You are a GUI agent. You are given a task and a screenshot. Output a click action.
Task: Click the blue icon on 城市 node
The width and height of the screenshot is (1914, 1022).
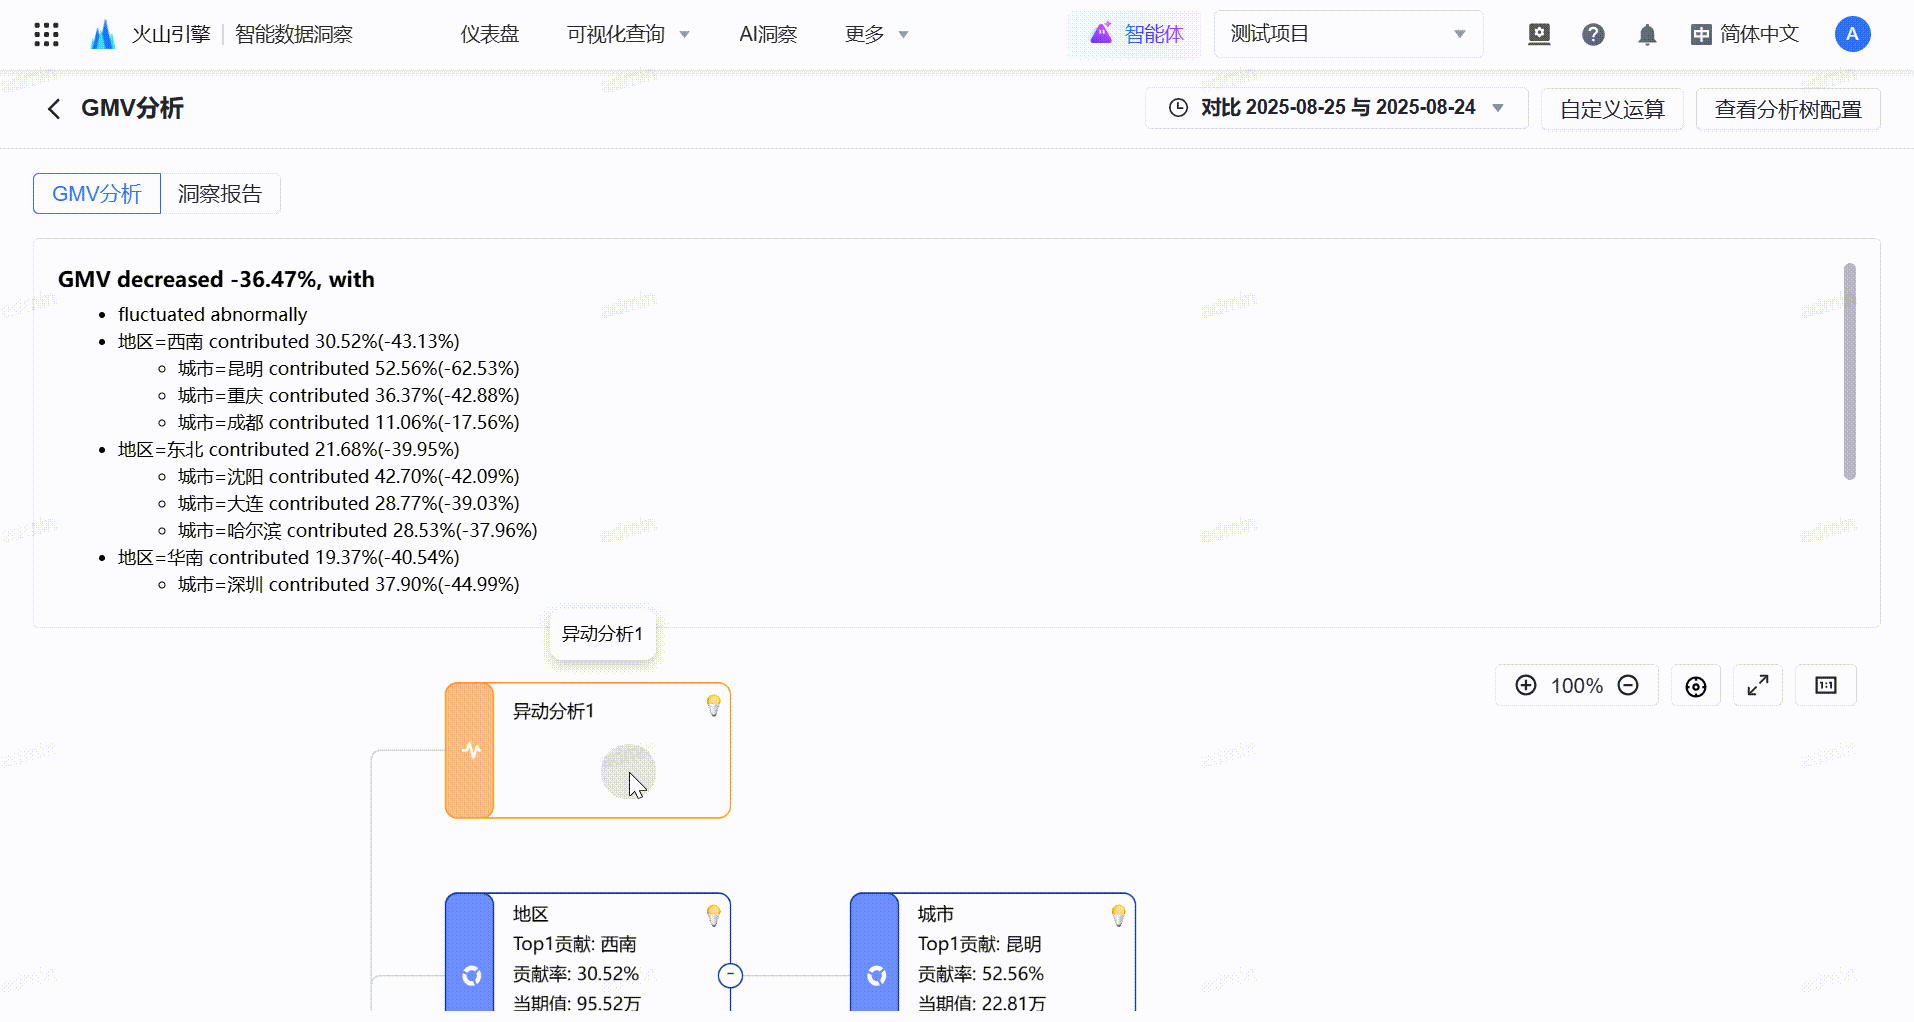[876, 975]
